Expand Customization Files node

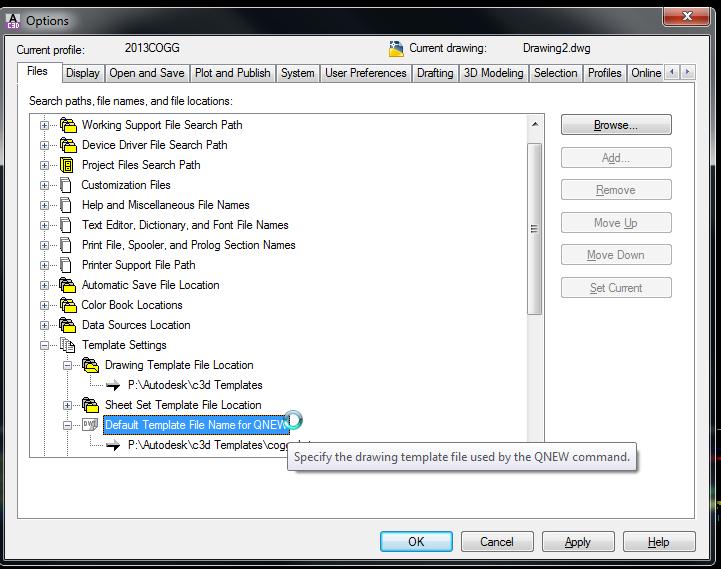(x=44, y=185)
